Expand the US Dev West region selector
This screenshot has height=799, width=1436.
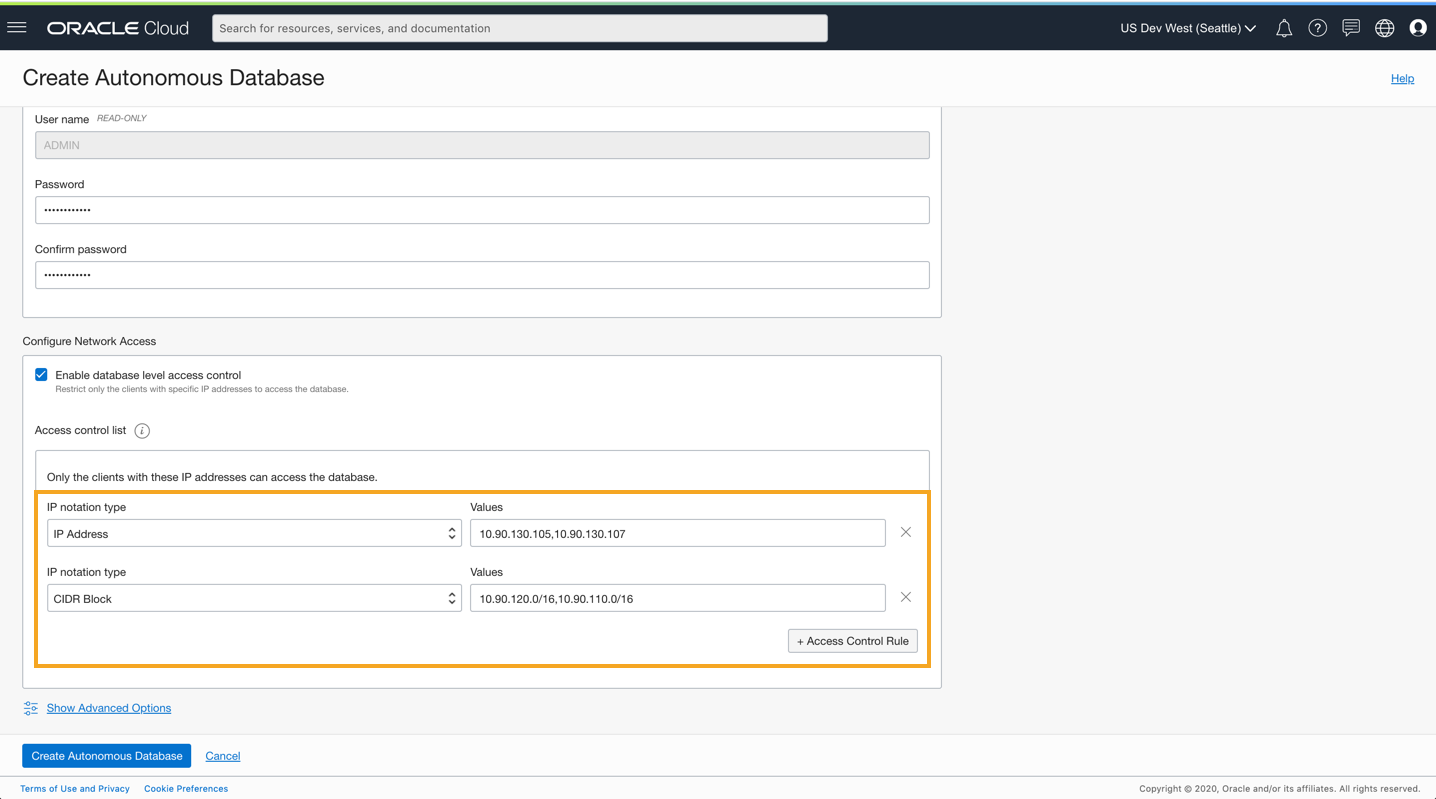(1188, 28)
